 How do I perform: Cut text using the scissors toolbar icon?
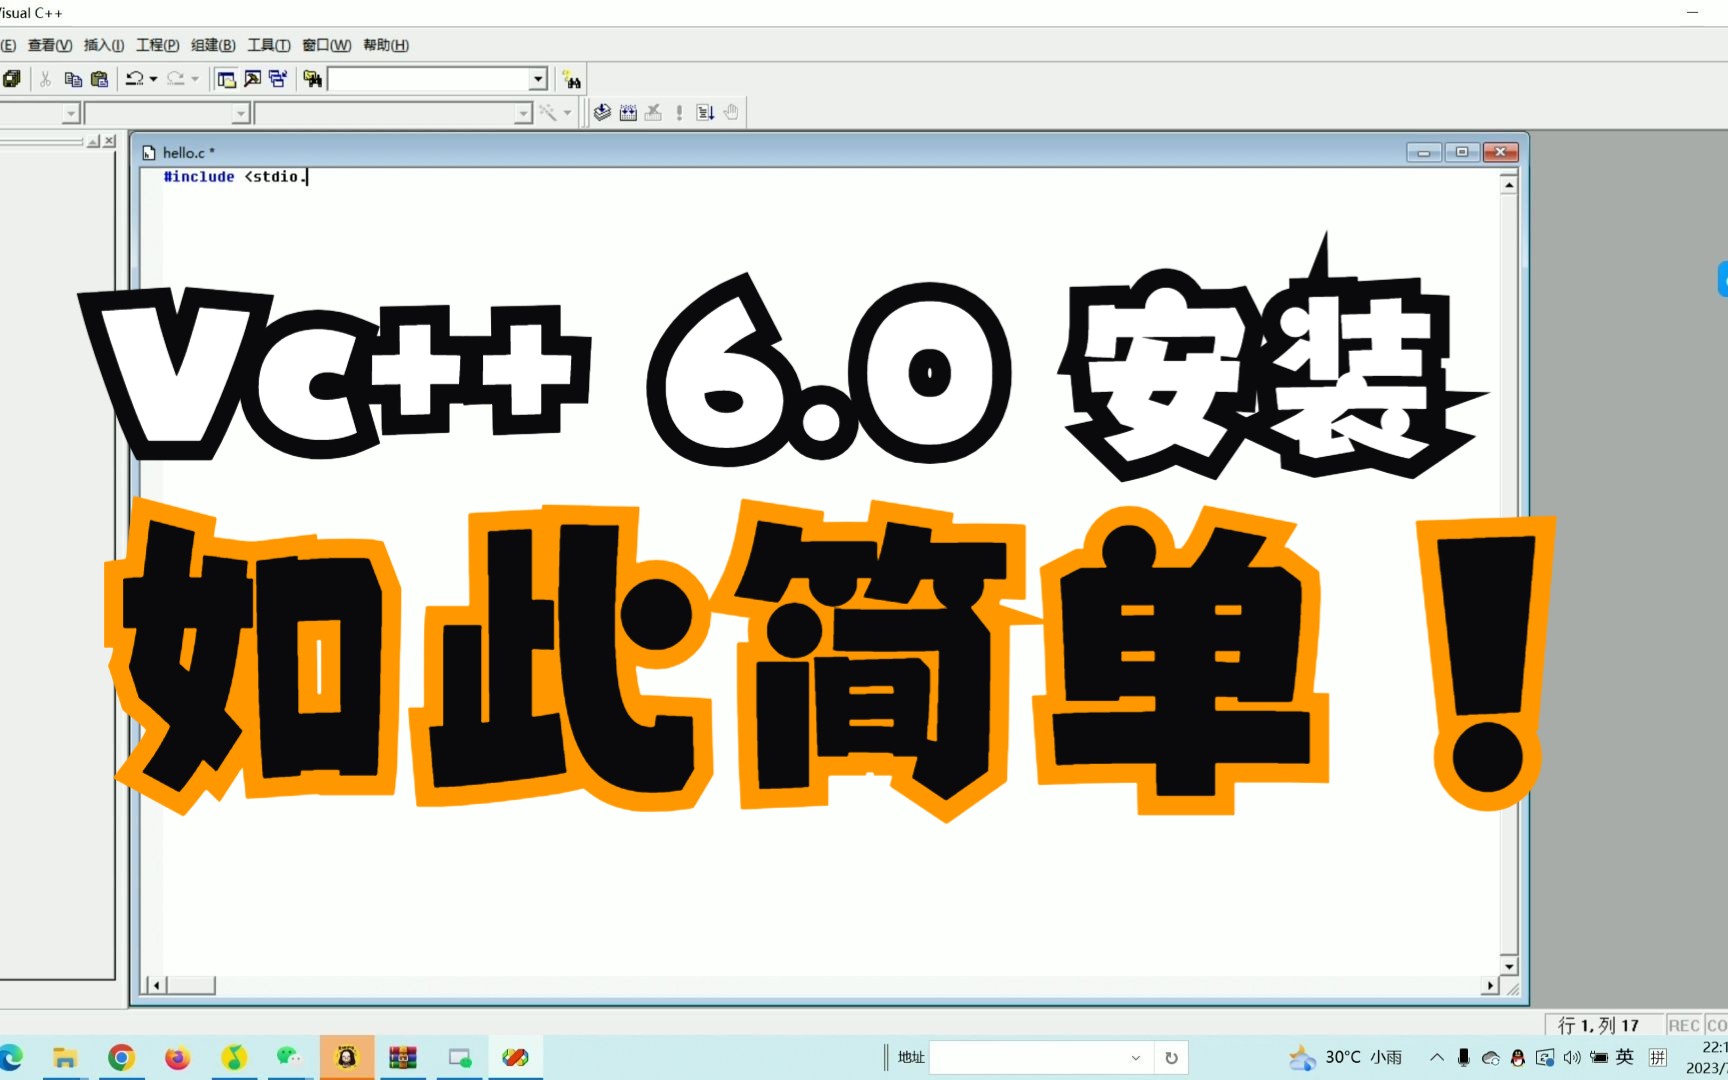(x=45, y=78)
